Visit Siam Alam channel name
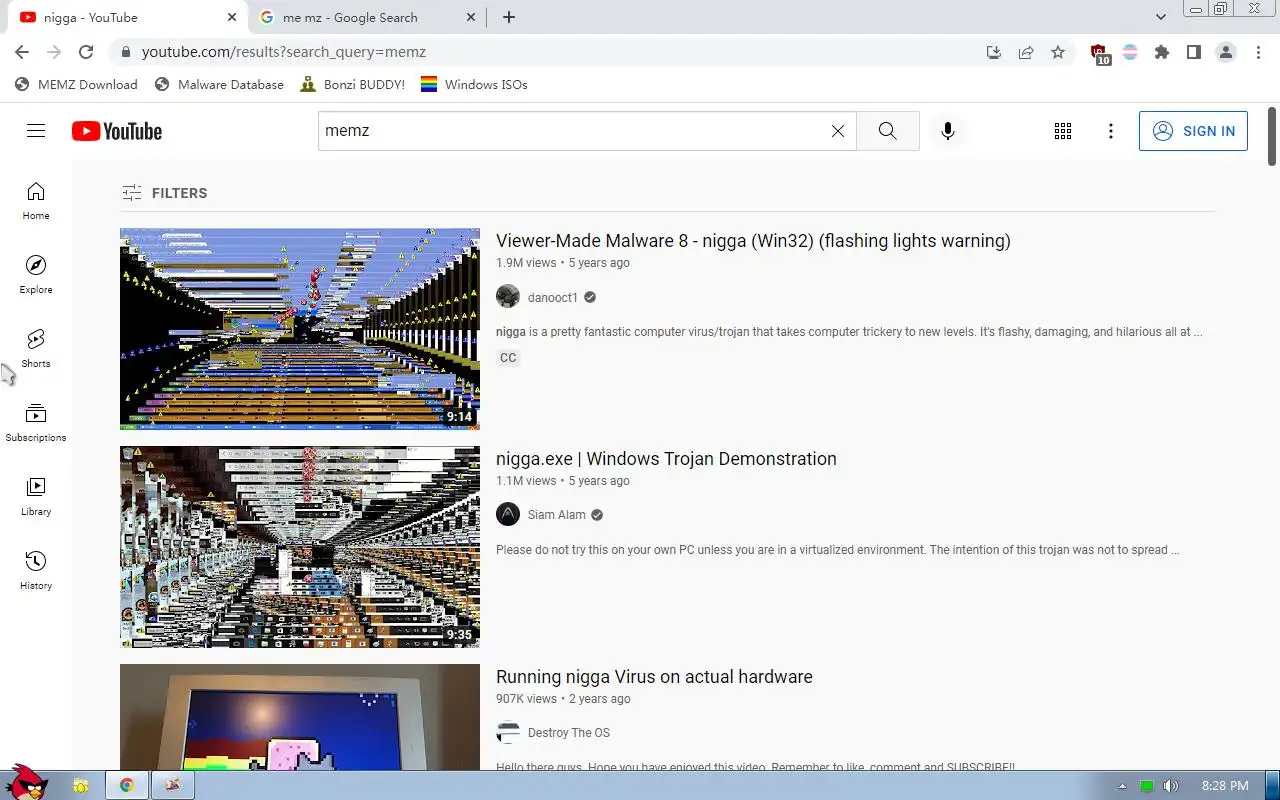Screen dimensions: 1280x800 tap(557, 515)
